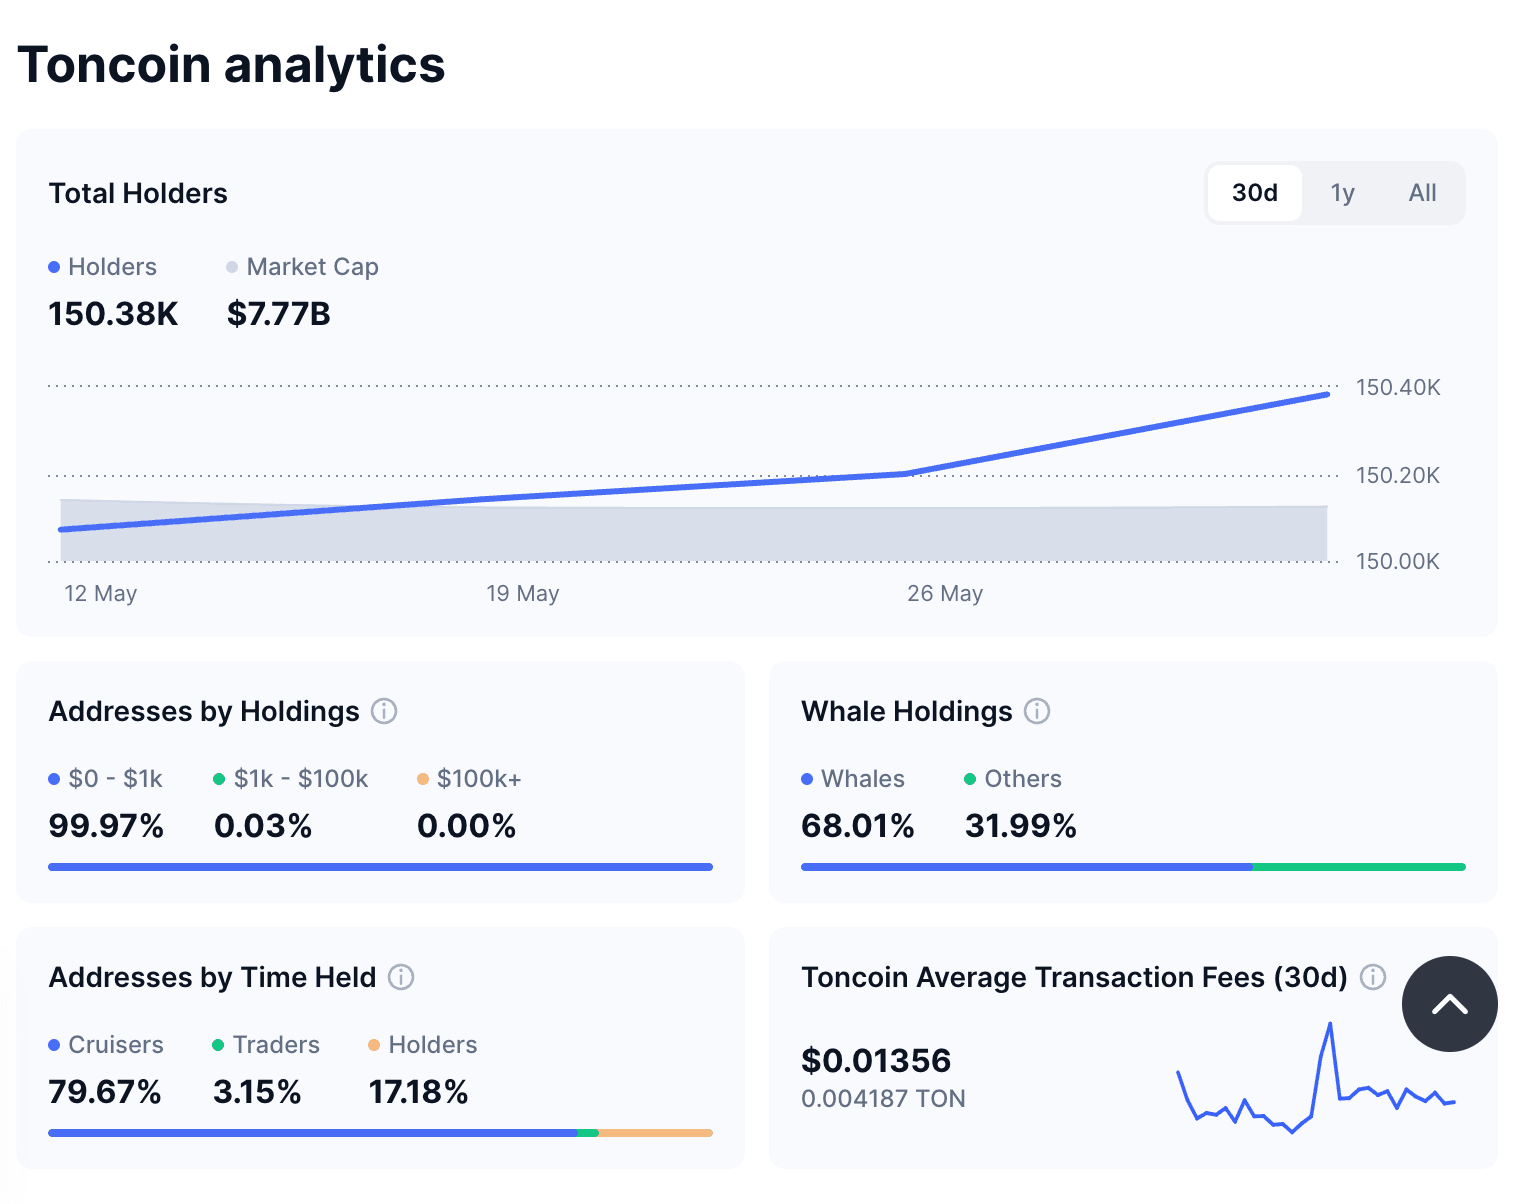Image resolution: width=1526 pixels, height=1204 pixels.
Task: Click the 79.67% cruisers value
Action: pyautogui.click(x=105, y=1092)
